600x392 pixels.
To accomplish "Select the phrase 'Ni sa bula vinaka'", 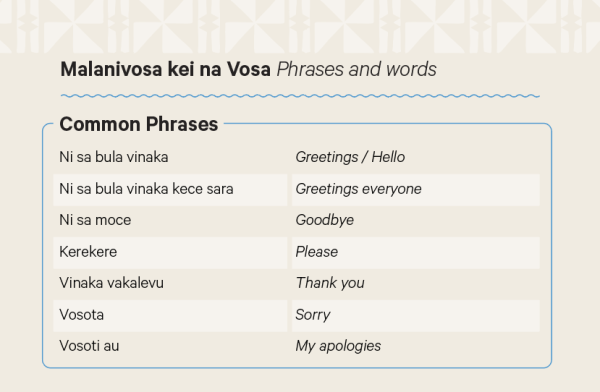I will click(114, 157).
